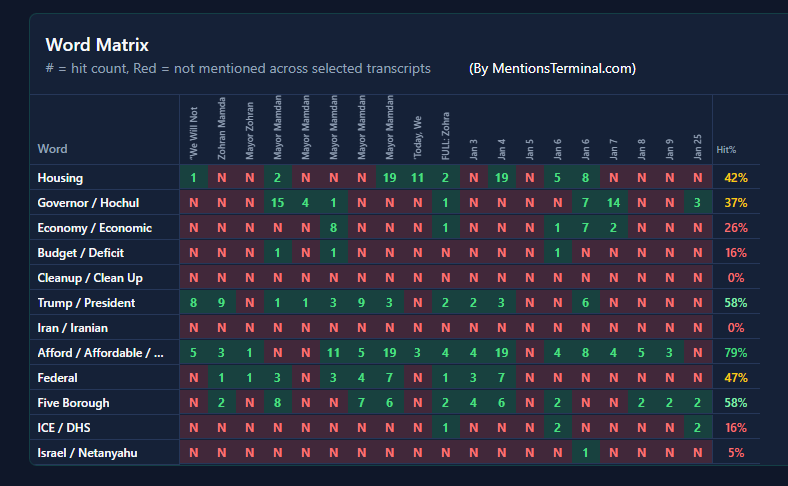Click the 11 cell in the Afford row
Image resolution: width=788 pixels, height=486 pixels.
(x=334, y=353)
